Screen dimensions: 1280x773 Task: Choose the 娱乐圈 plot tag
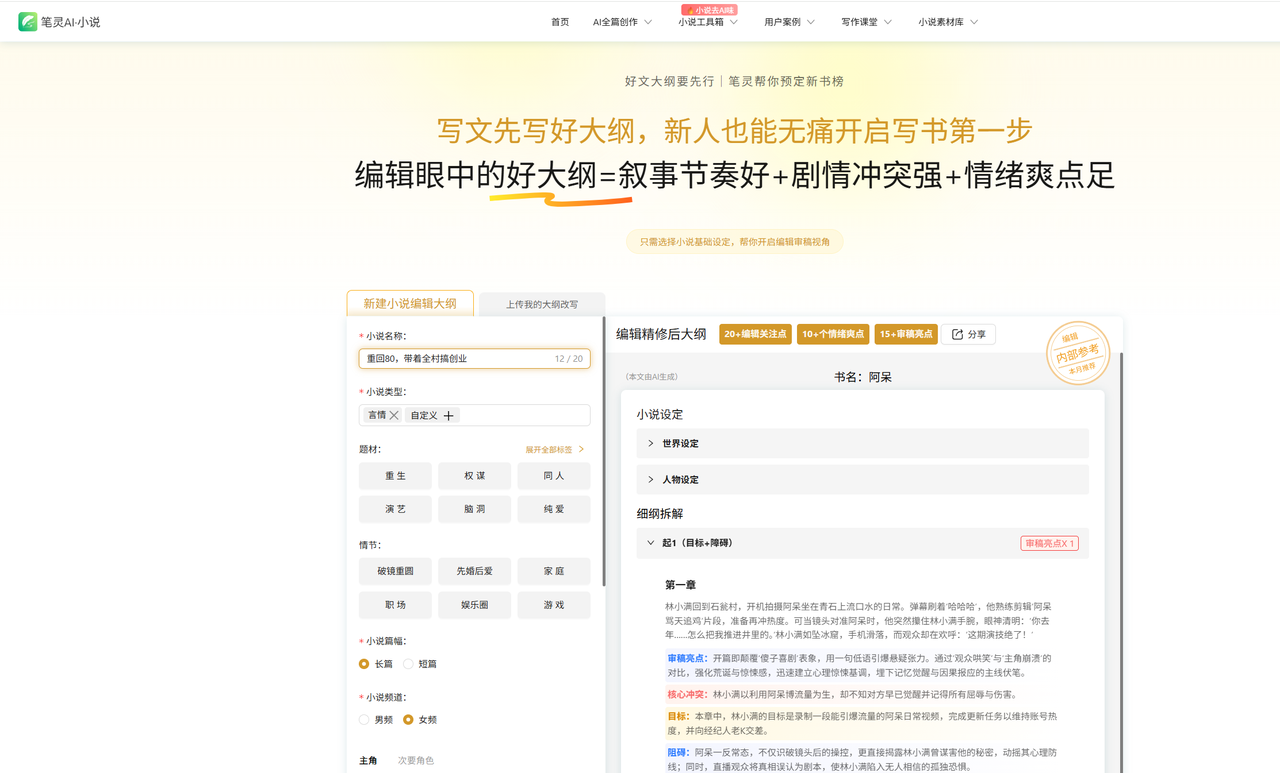(x=474, y=605)
